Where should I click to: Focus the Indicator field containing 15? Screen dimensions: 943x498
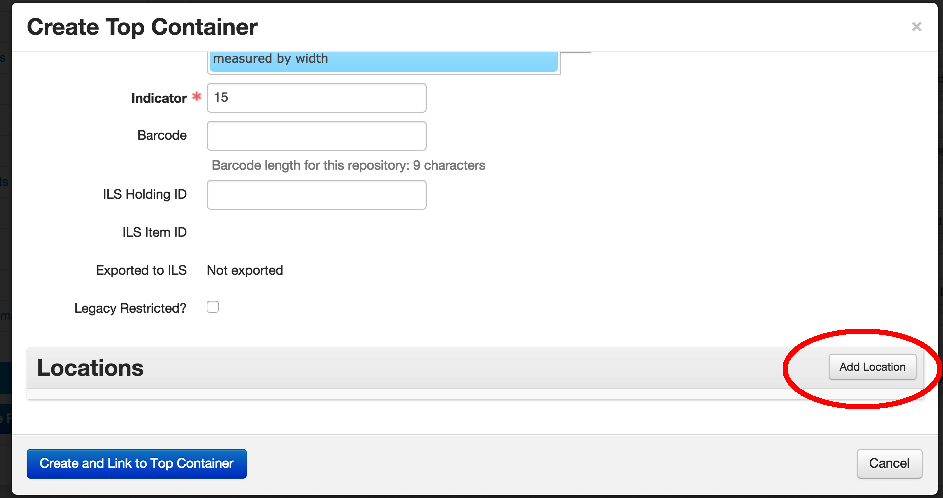pos(316,98)
